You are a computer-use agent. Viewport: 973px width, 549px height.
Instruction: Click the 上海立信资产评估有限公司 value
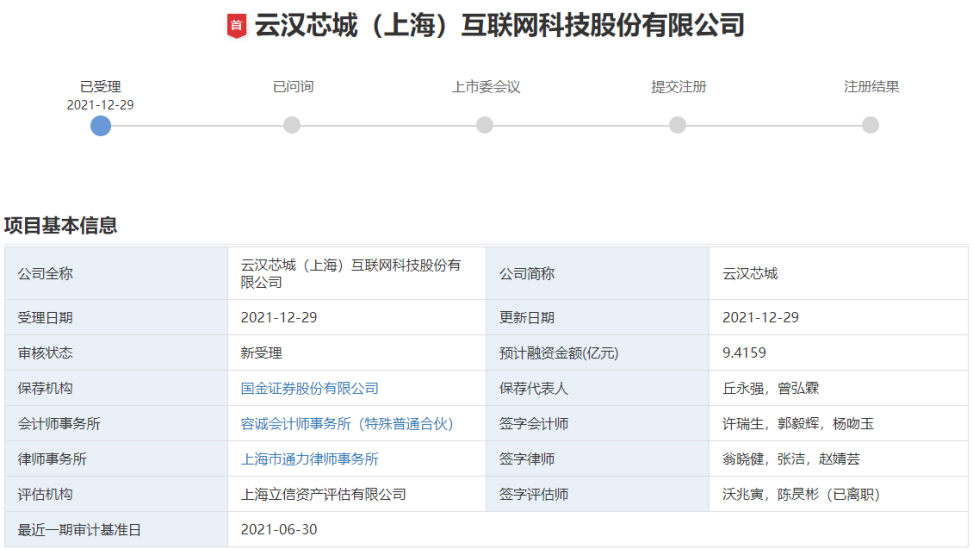click(323, 494)
